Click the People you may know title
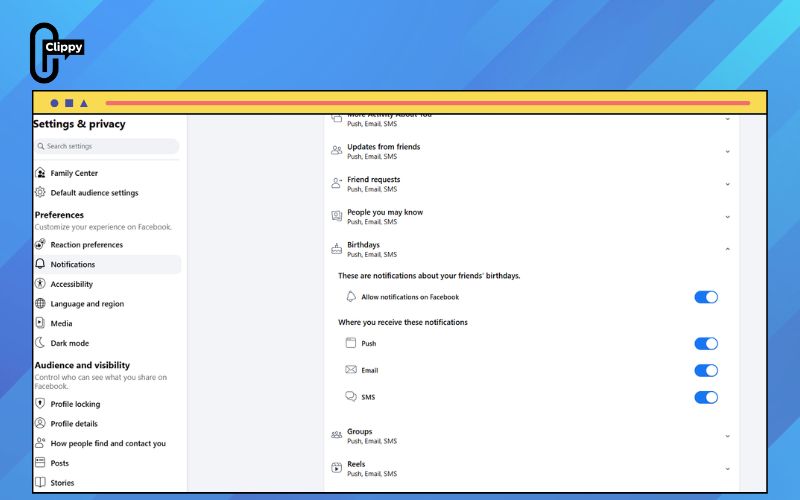Screen dimensions: 800x500 [x=385, y=212]
